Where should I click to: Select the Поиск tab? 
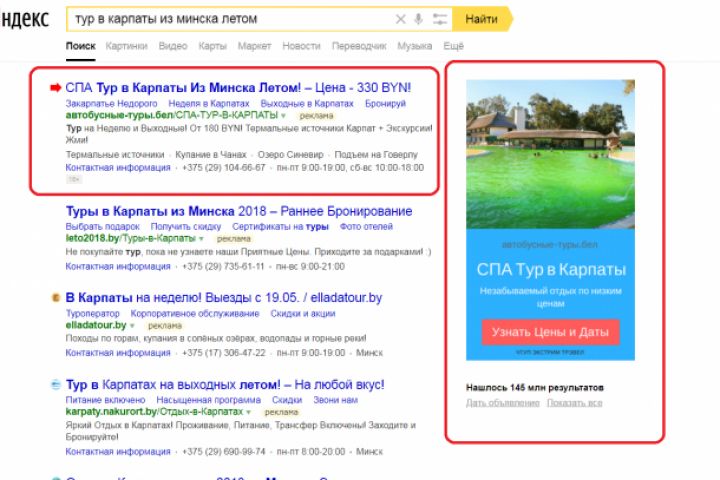(x=80, y=46)
